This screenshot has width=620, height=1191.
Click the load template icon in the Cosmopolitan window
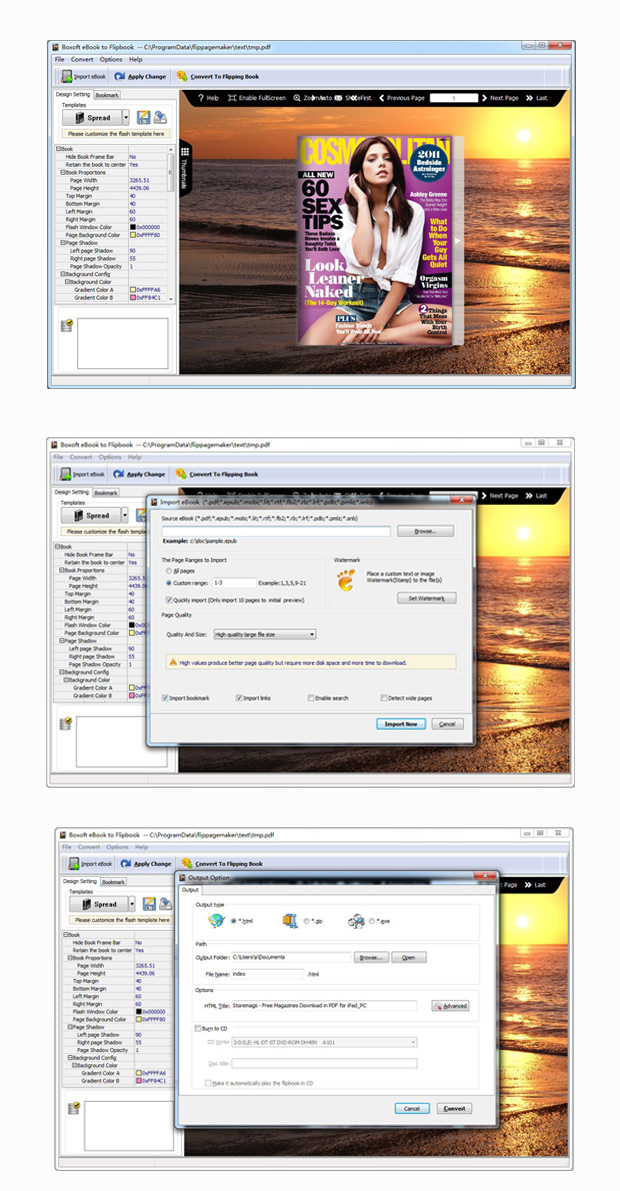[160, 117]
